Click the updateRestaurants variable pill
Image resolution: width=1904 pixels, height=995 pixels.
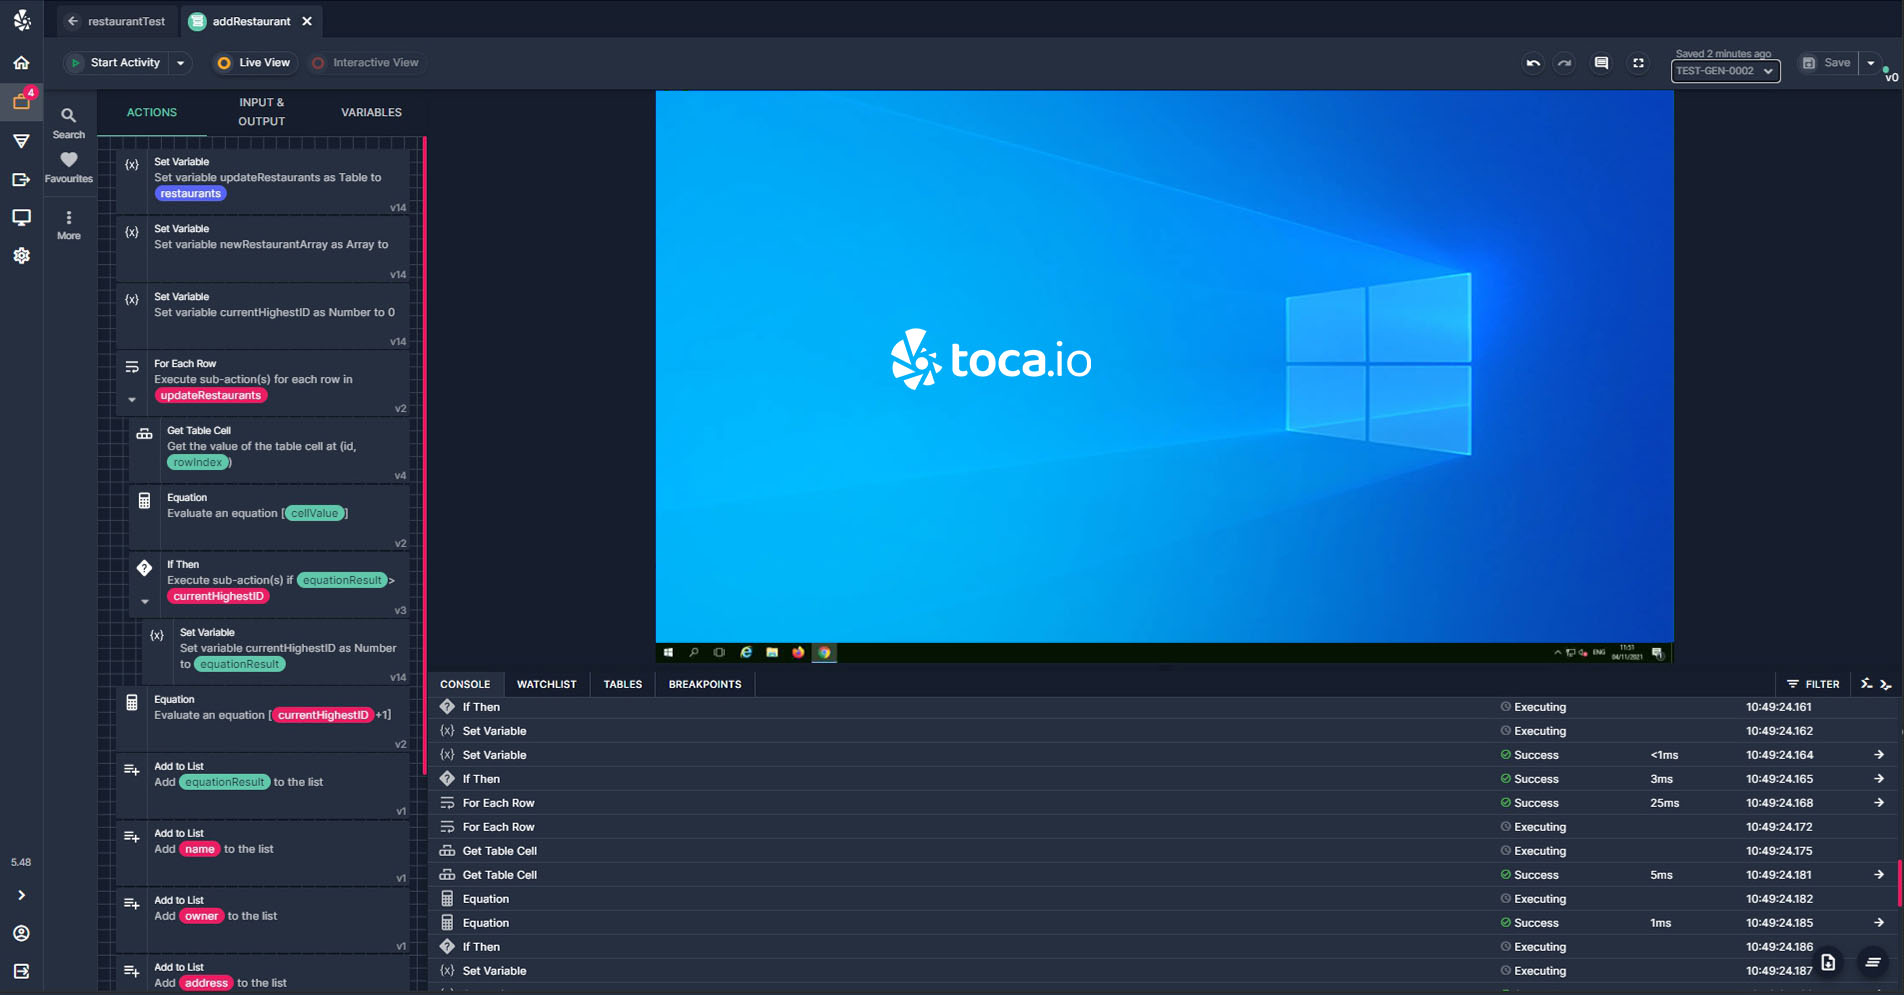tap(210, 396)
